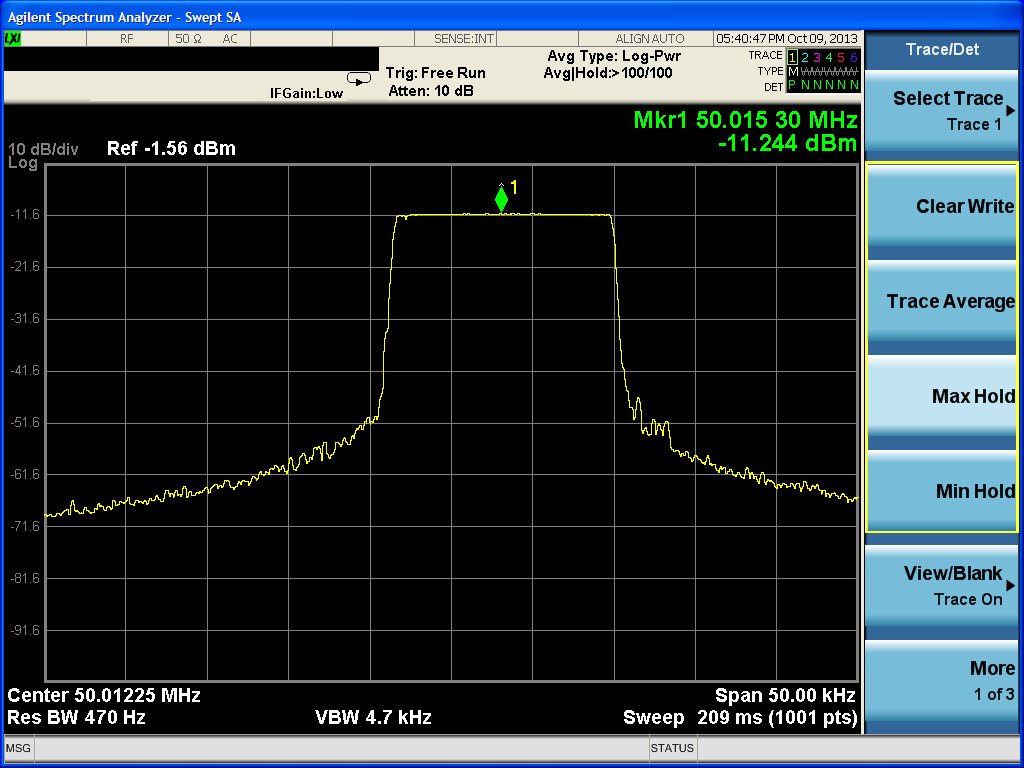Image resolution: width=1024 pixels, height=768 pixels.
Task: Click Res BW 470 Hz readout
Action: 76,718
